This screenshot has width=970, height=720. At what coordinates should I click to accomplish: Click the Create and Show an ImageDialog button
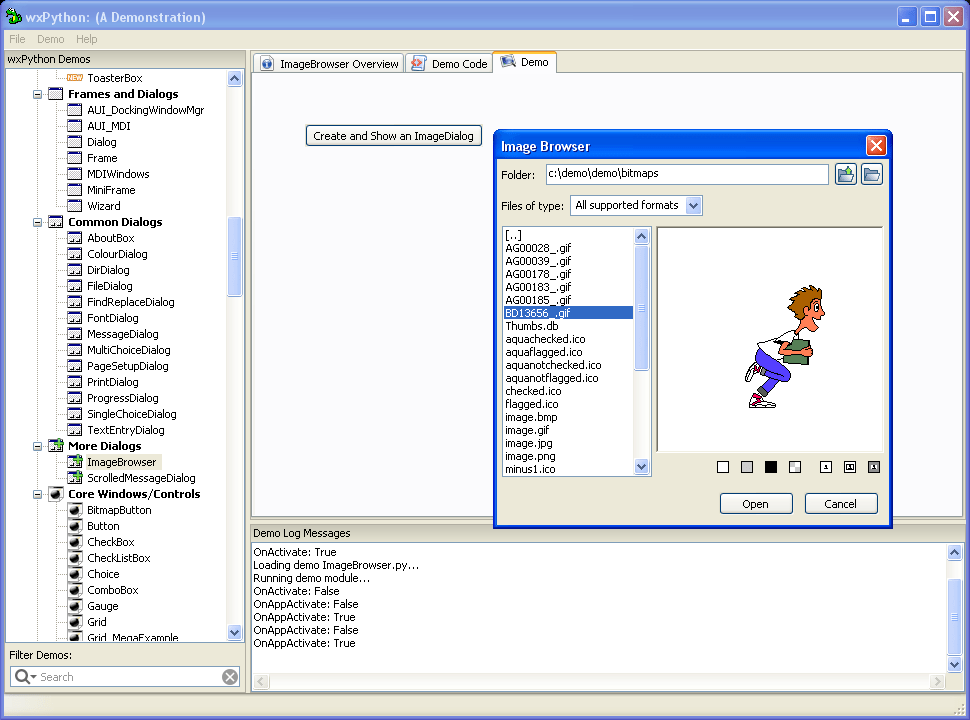393,135
